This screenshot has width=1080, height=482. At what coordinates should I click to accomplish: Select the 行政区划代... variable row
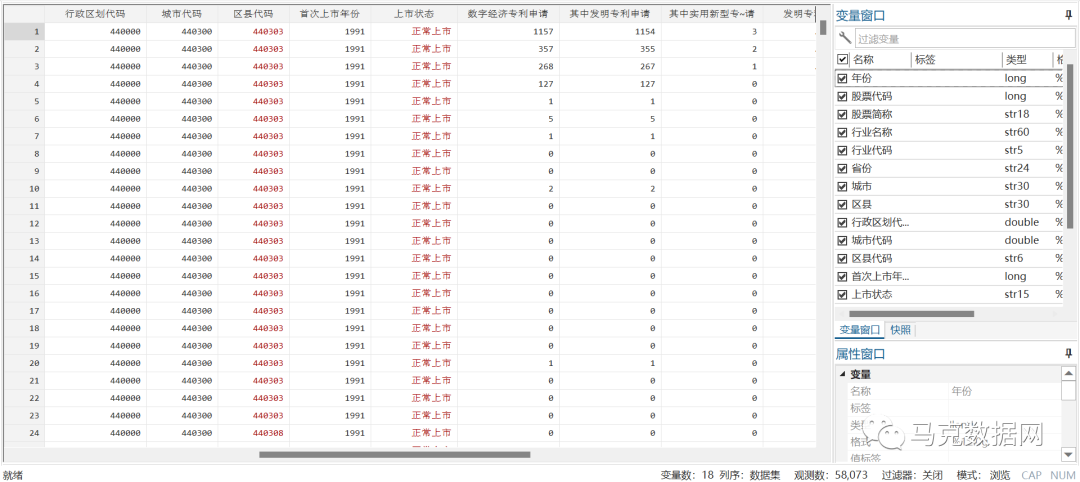pyautogui.click(x=951, y=222)
